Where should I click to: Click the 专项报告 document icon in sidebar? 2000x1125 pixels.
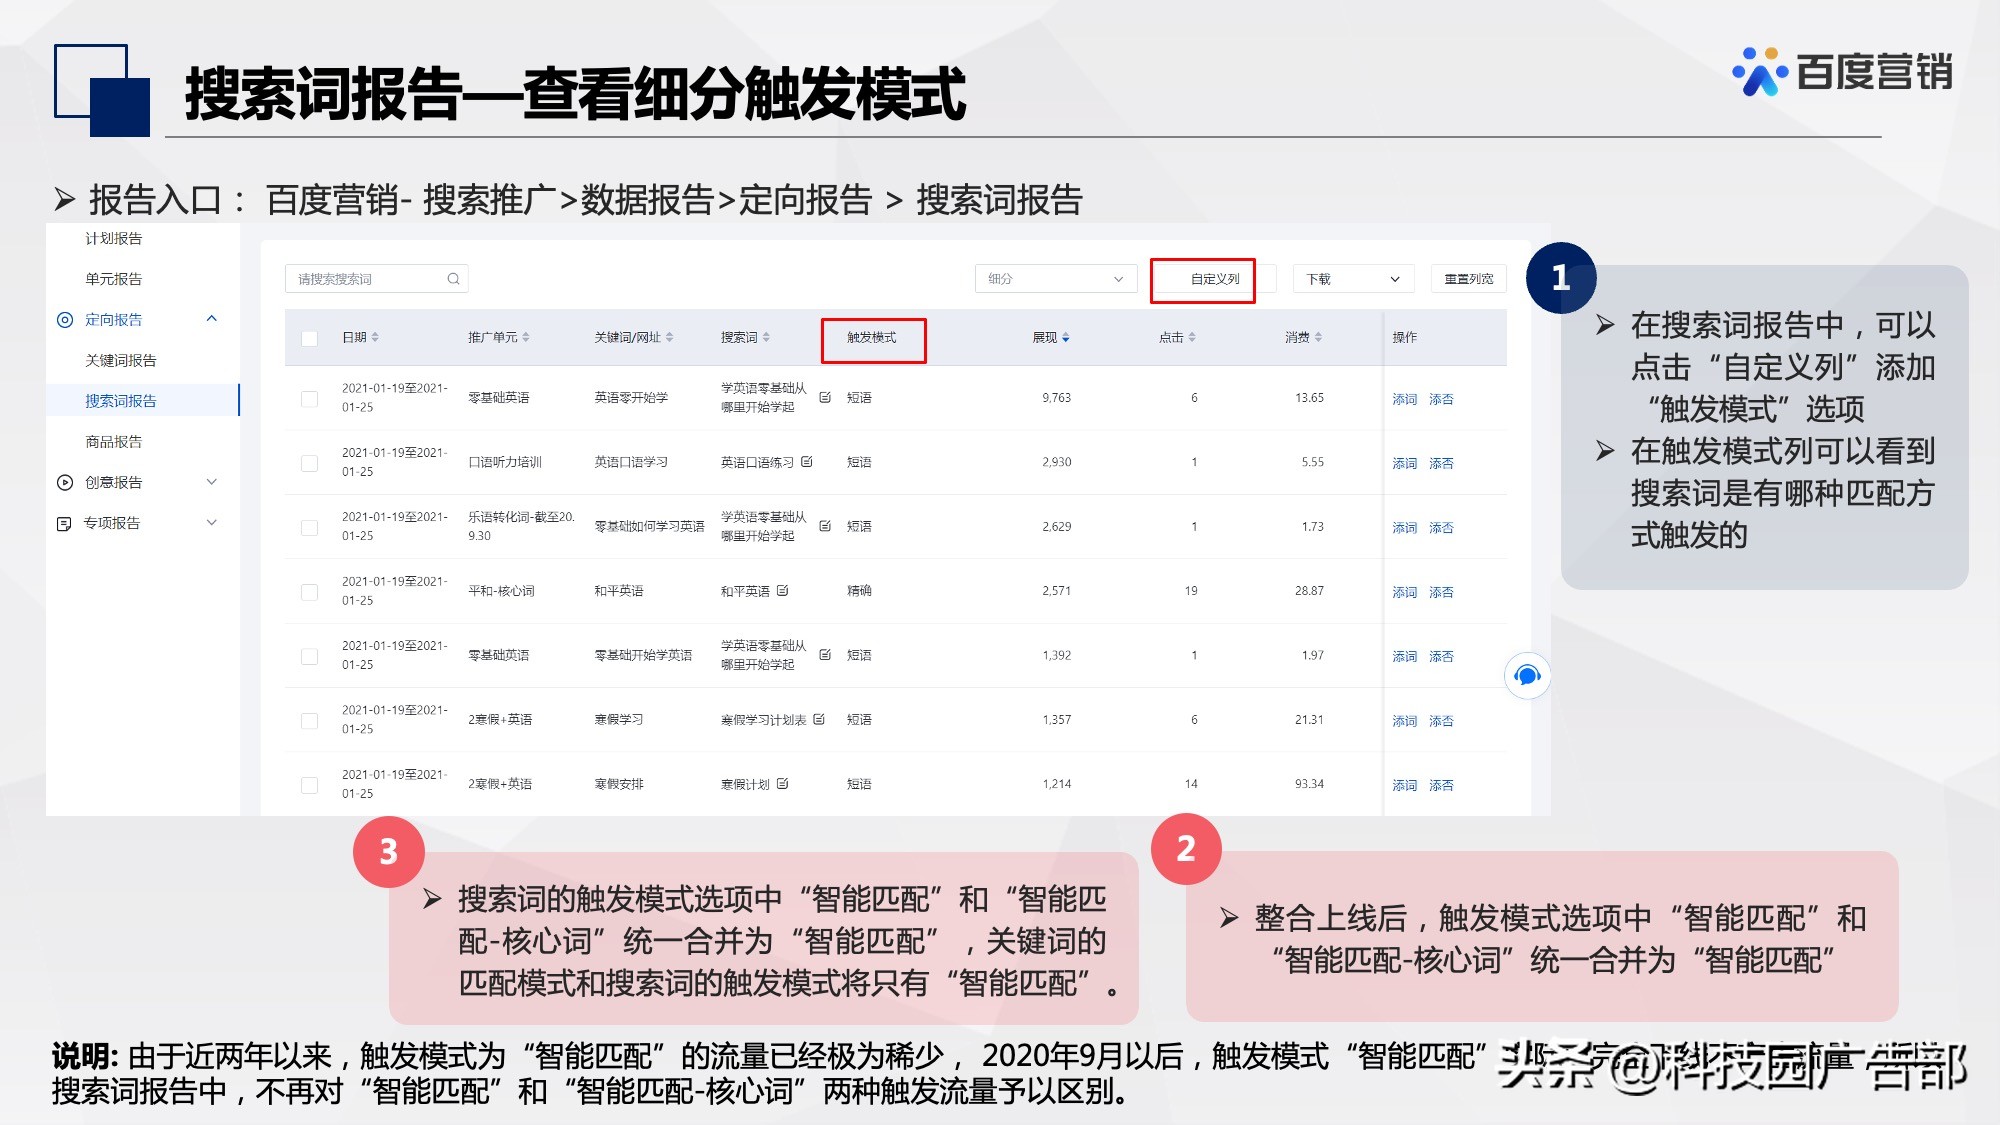coord(64,522)
